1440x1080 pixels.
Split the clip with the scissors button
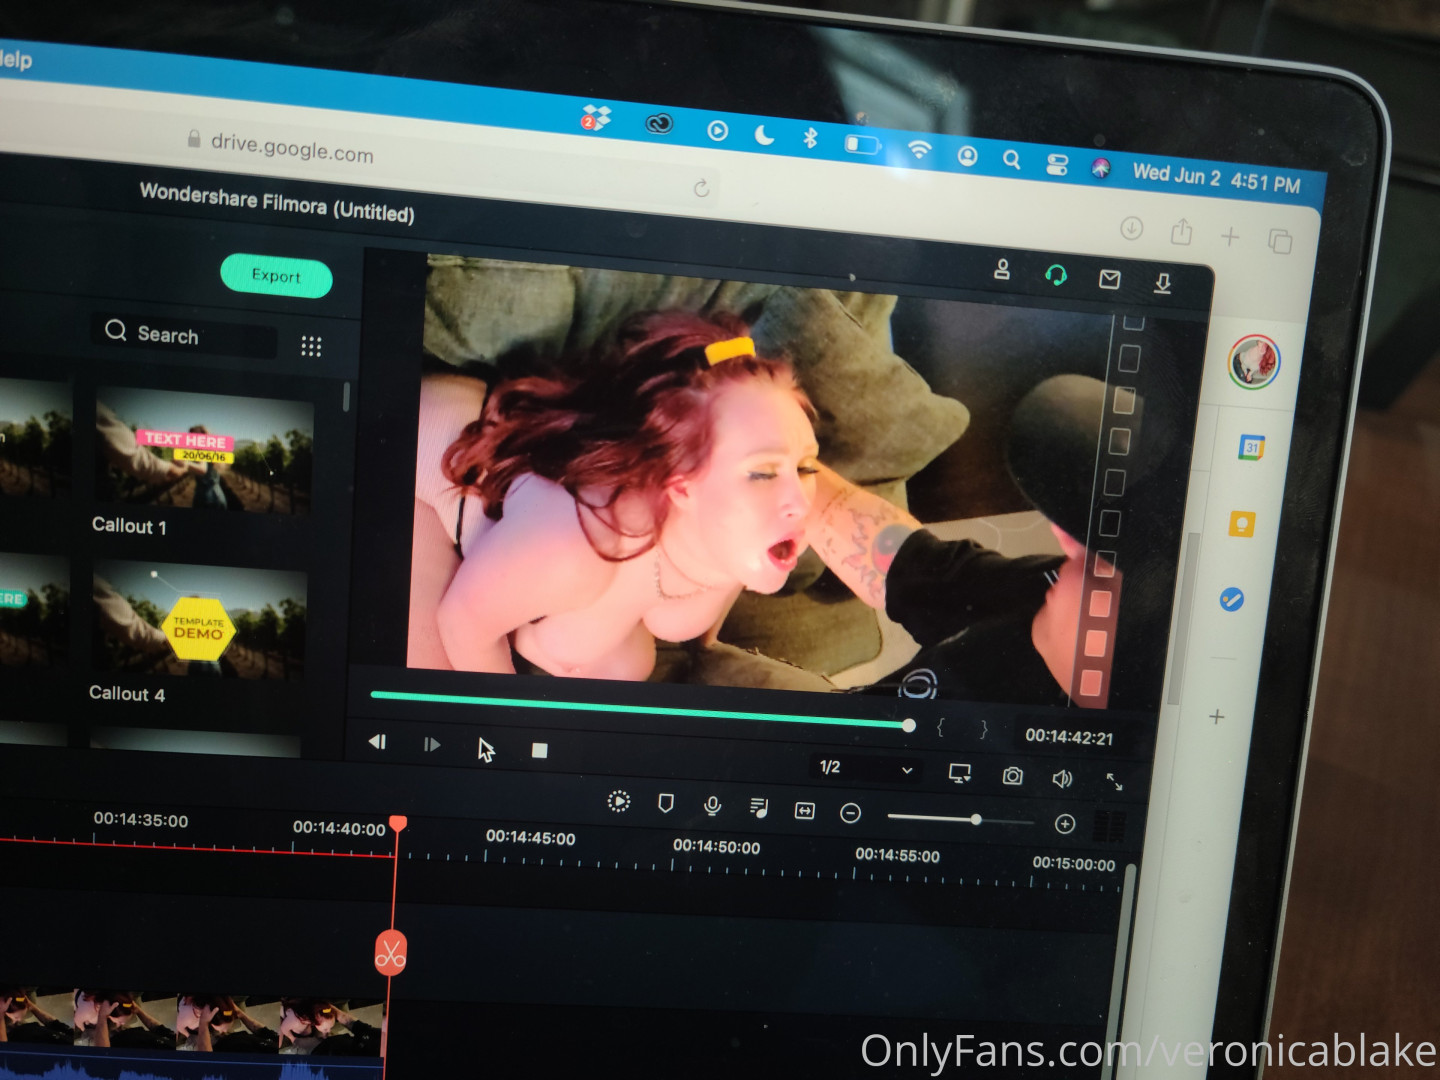[x=390, y=952]
